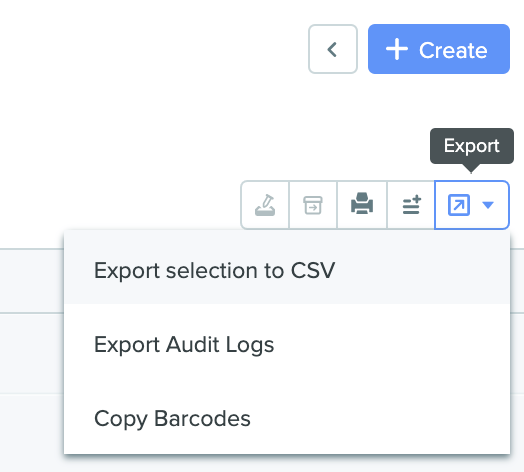
Task: Toggle the Export split button closed
Action: pos(472,205)
